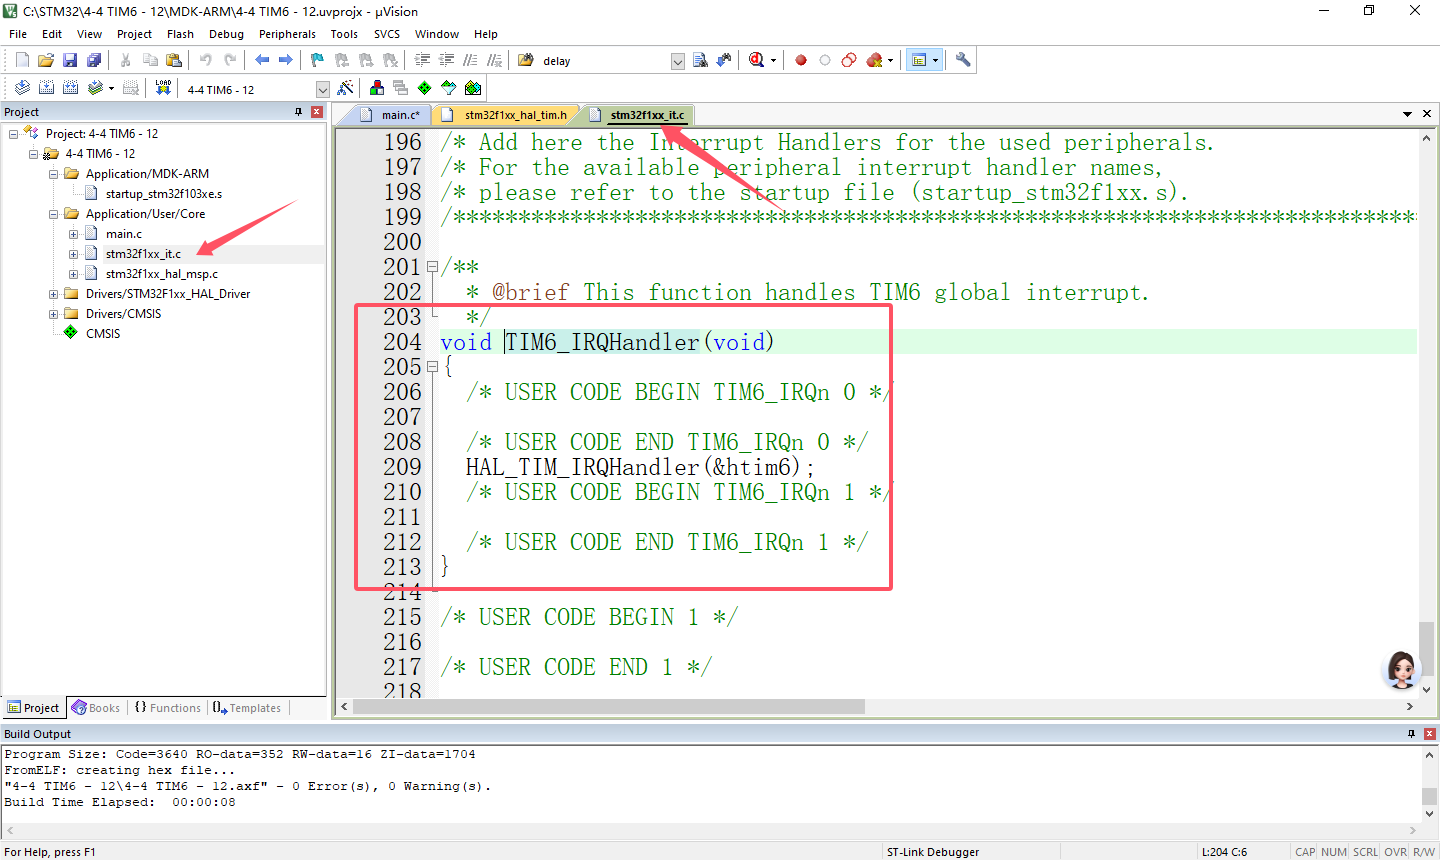The image size is (1440, 860).
Task: Click the Build target icon
Action: click(46, 88)
